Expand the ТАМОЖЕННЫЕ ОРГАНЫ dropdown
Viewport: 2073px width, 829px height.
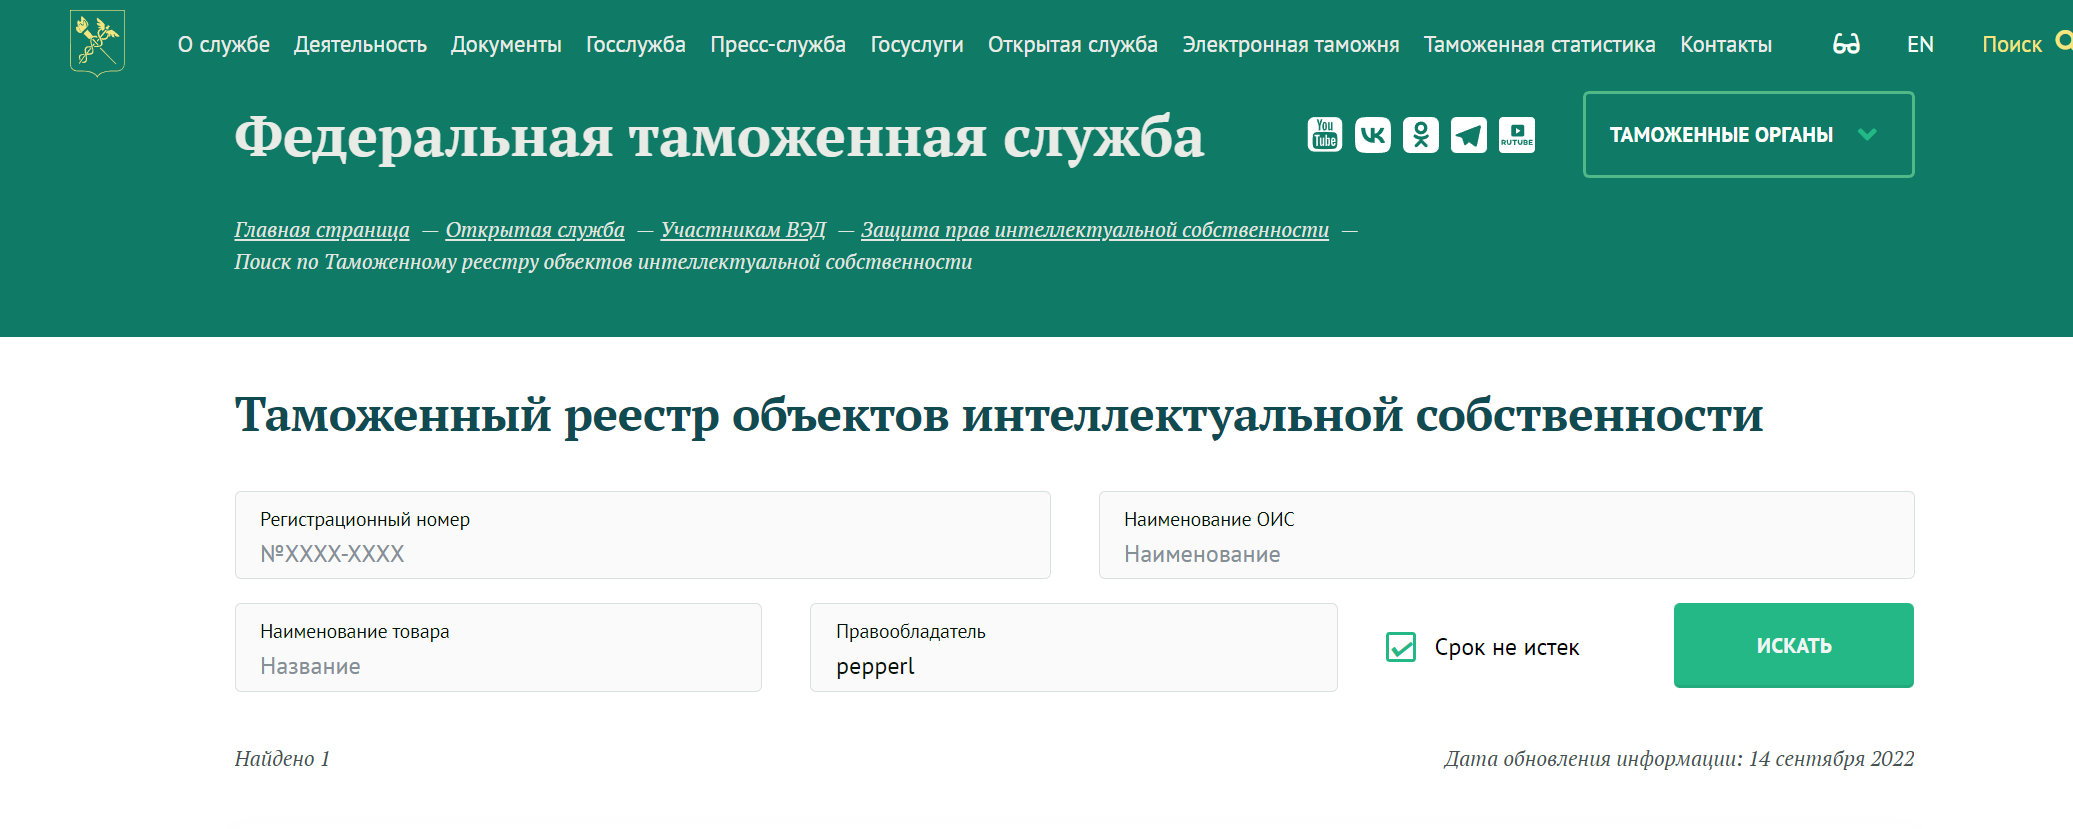pyautogui.click(x=1748, y=135)
